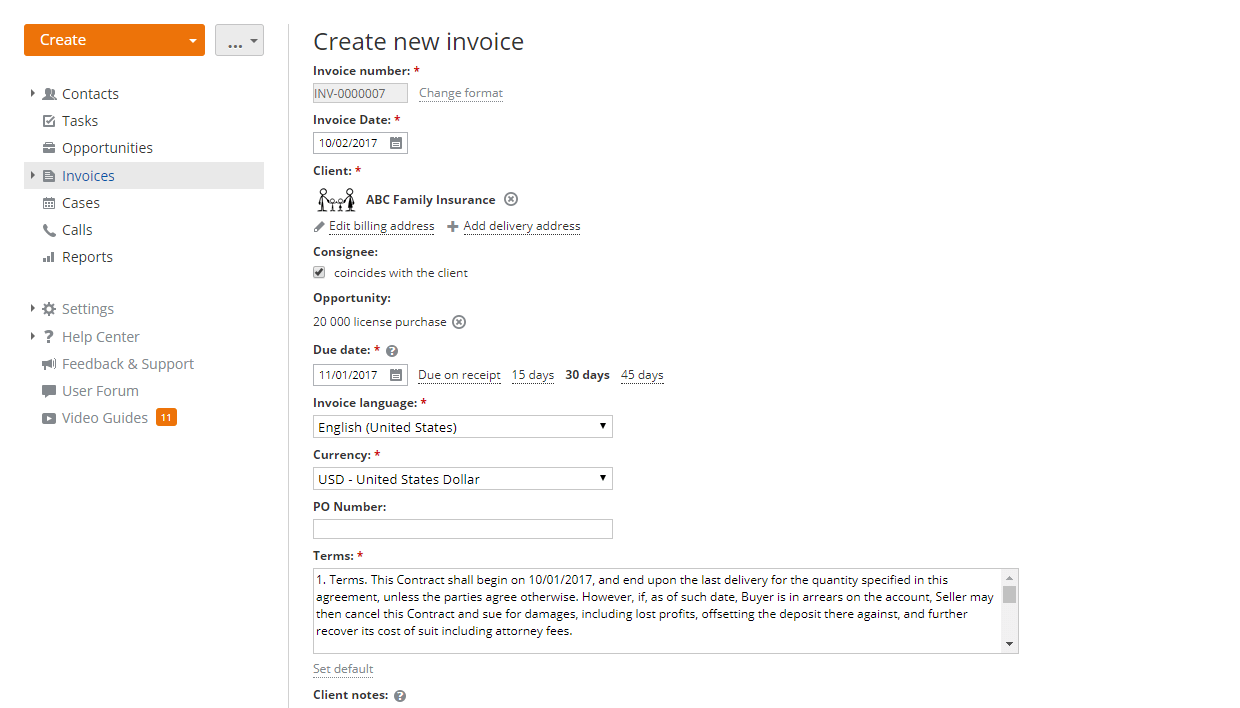Click the Due date help question mark
Image resolution: width=1240 pixels, height=708 pixels.
coord(390,350)
